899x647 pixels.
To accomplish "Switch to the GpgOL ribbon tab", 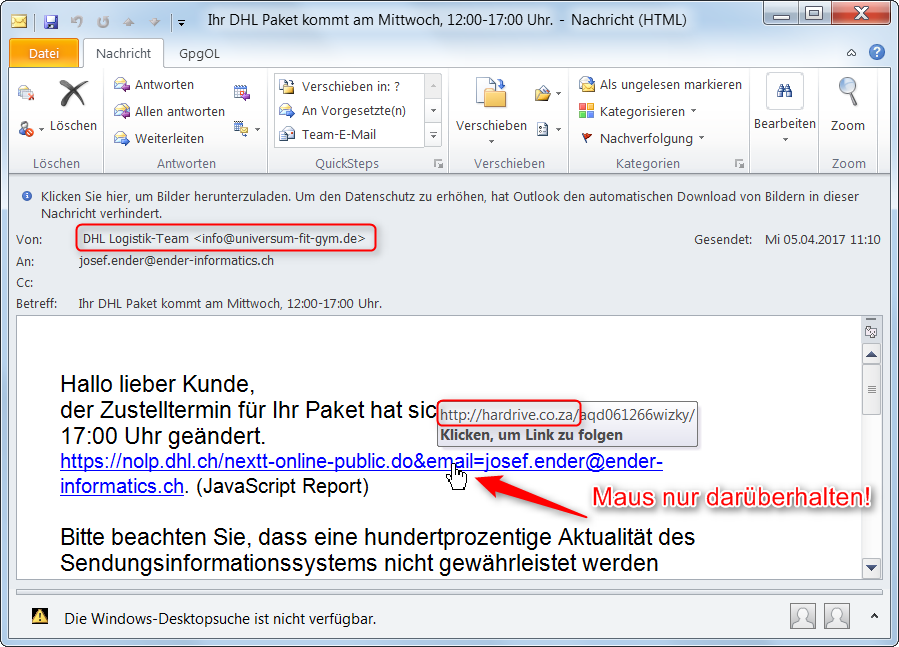I will pos(199,53).
